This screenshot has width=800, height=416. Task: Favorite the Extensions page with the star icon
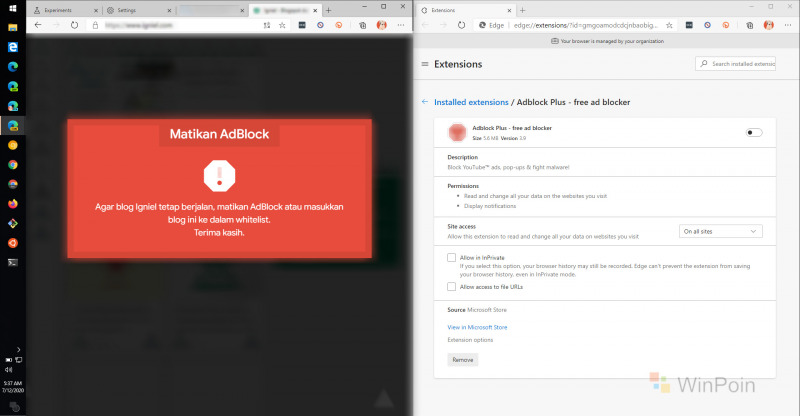click(669, 25)
